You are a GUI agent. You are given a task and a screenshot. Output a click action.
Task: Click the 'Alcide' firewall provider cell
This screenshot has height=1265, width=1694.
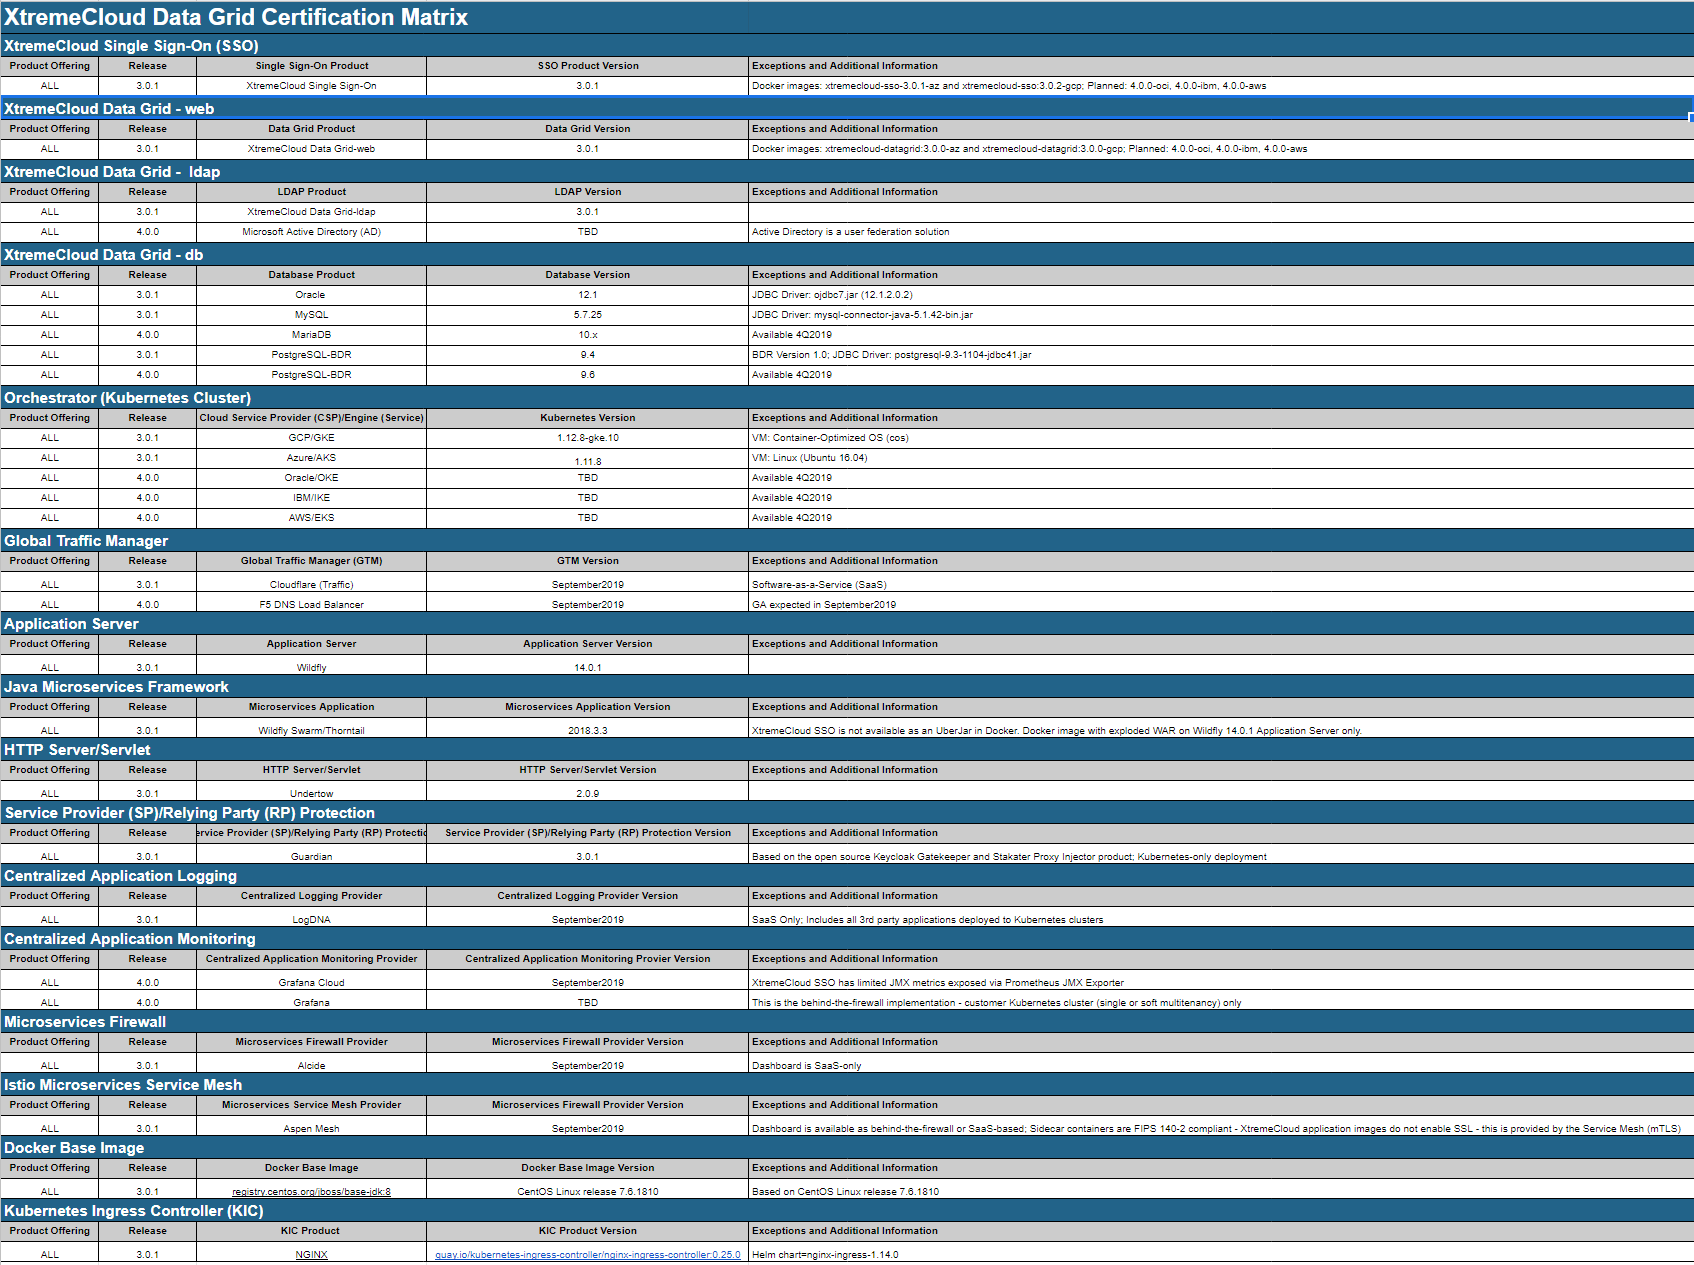pyautogui.click(x=311, y=1065)
